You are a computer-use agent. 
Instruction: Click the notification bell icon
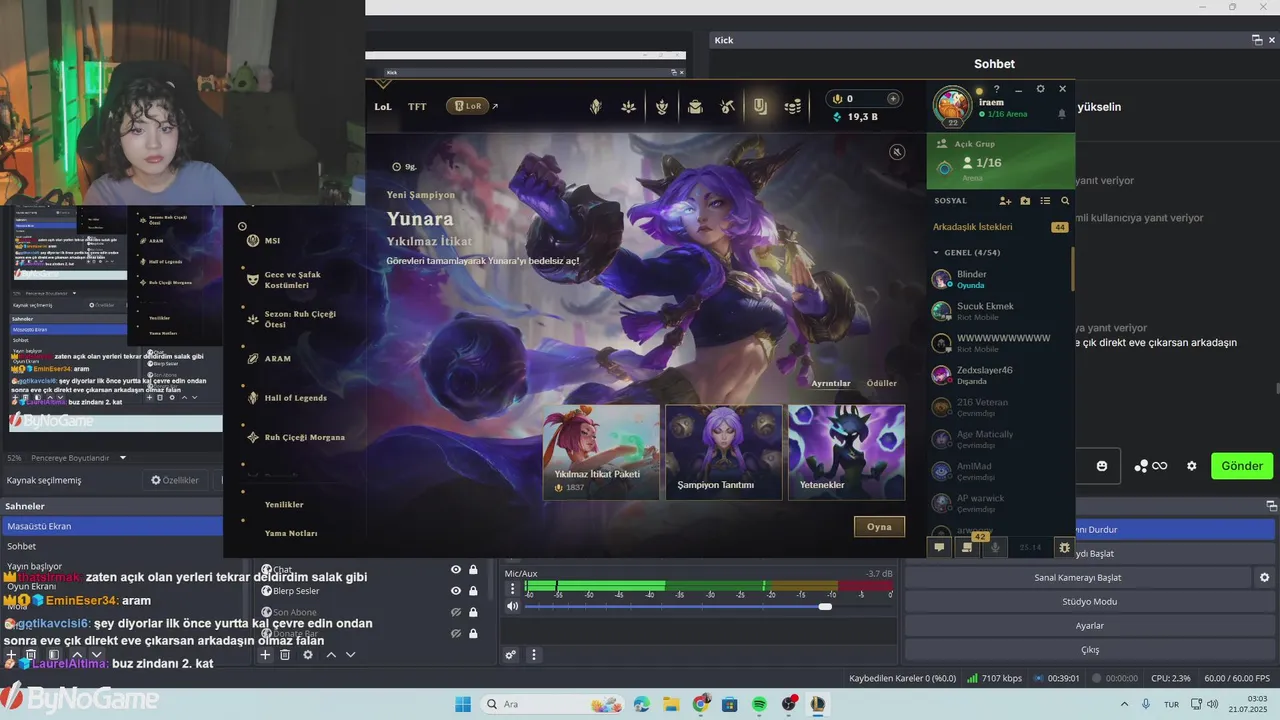[x=1061, y=114]
